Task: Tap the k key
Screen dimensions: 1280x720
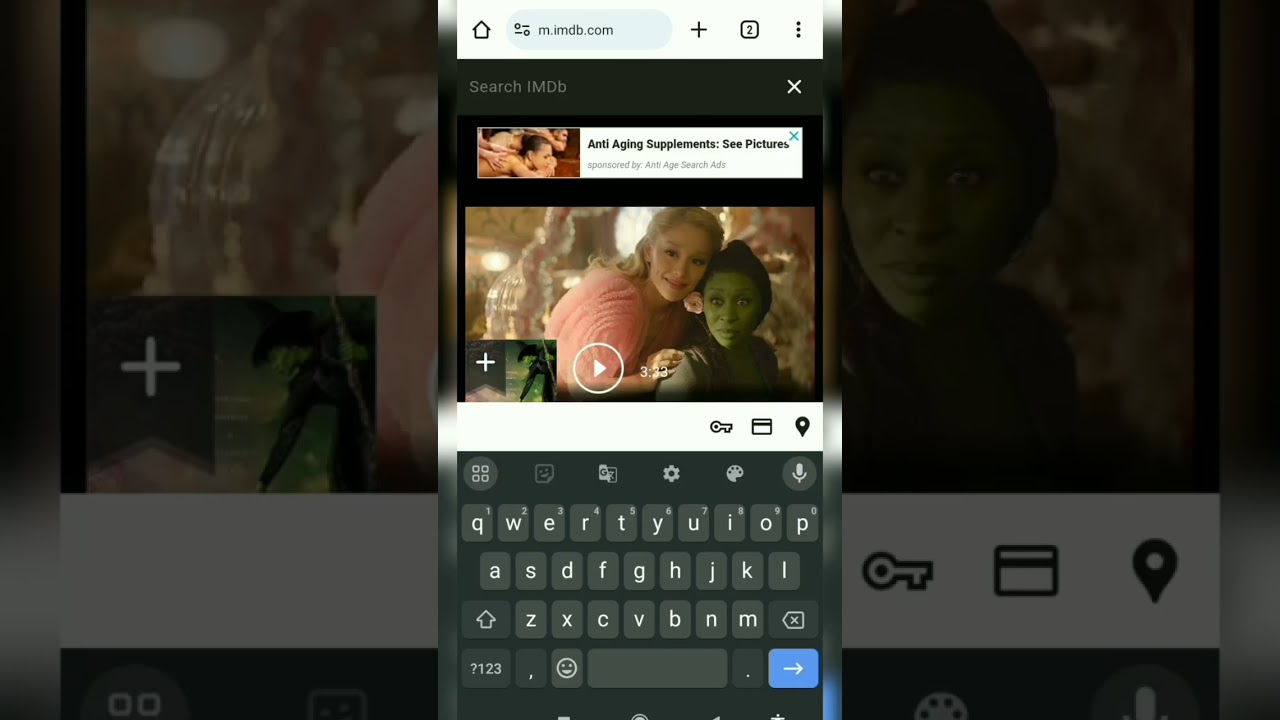Action: click(x=748, y=571)
